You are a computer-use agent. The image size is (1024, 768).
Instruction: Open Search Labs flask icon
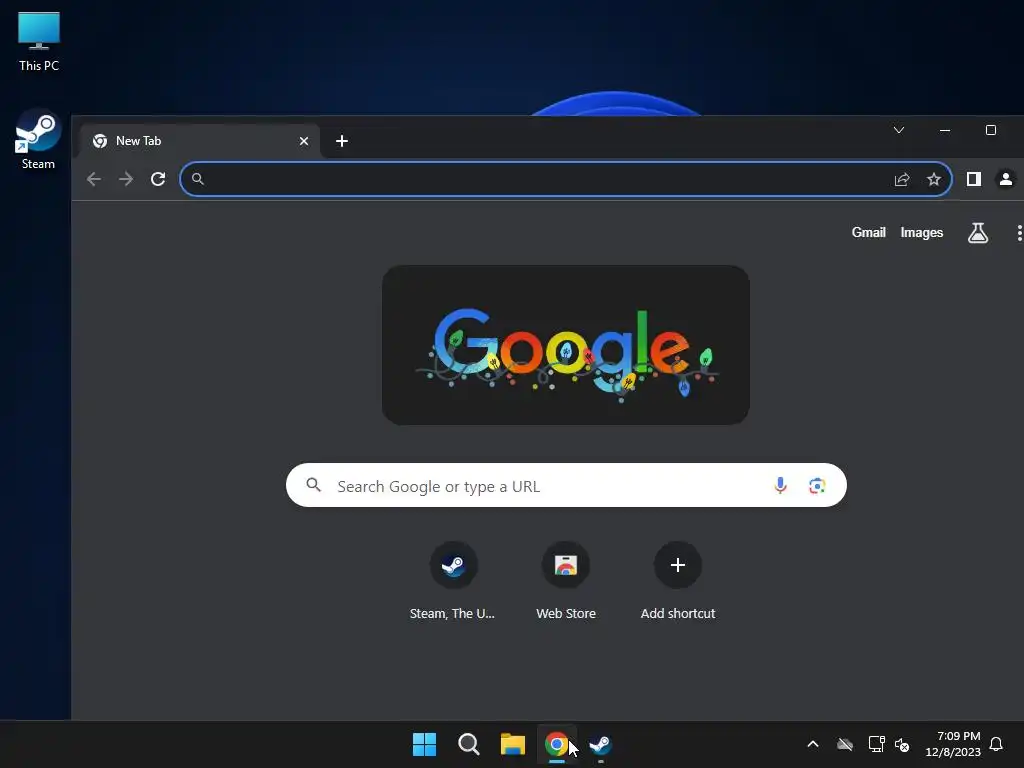978,232
